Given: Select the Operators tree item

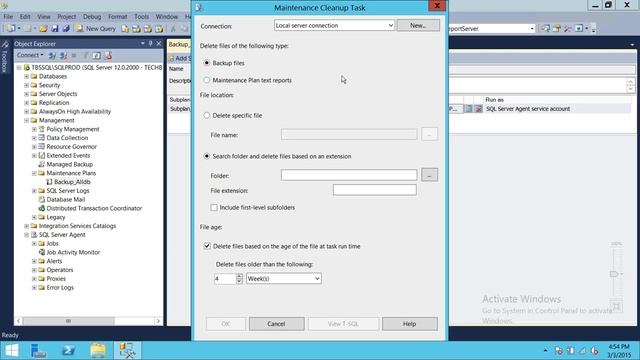Looking at the screenshot, I should pyautogui.click(x=60, y=270).
